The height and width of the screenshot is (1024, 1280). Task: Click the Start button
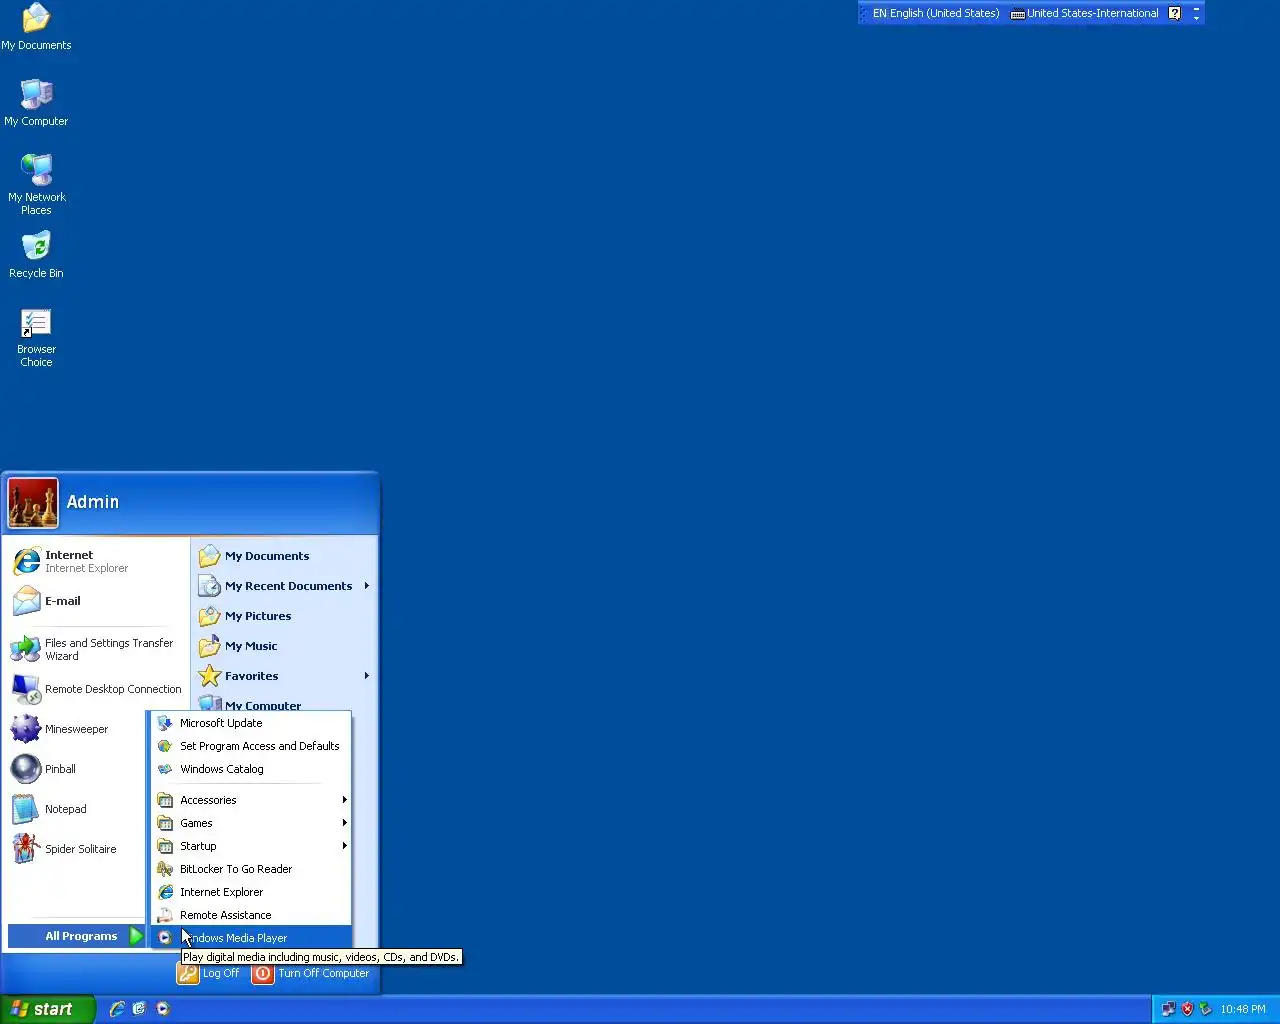[47, 1009]
